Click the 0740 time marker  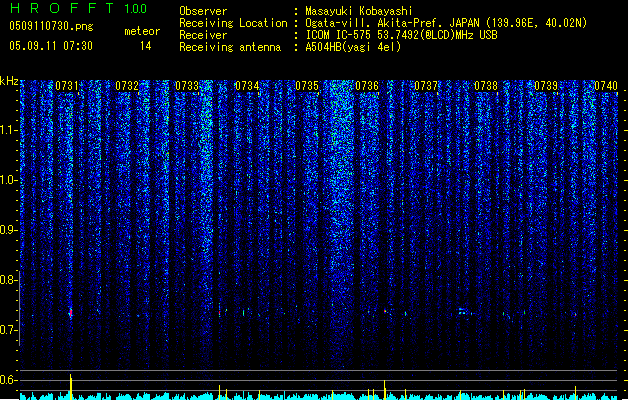606,86
